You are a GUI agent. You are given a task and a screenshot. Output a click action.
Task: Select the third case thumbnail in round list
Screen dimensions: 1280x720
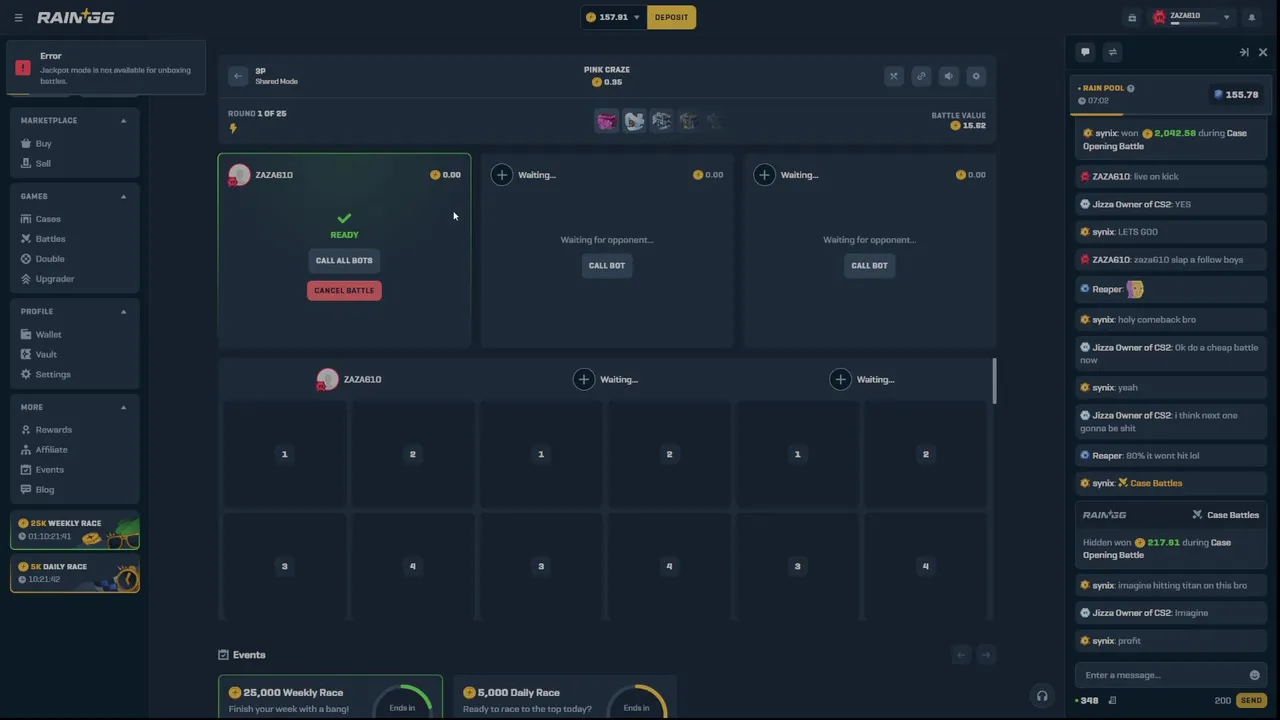[661, 121]
